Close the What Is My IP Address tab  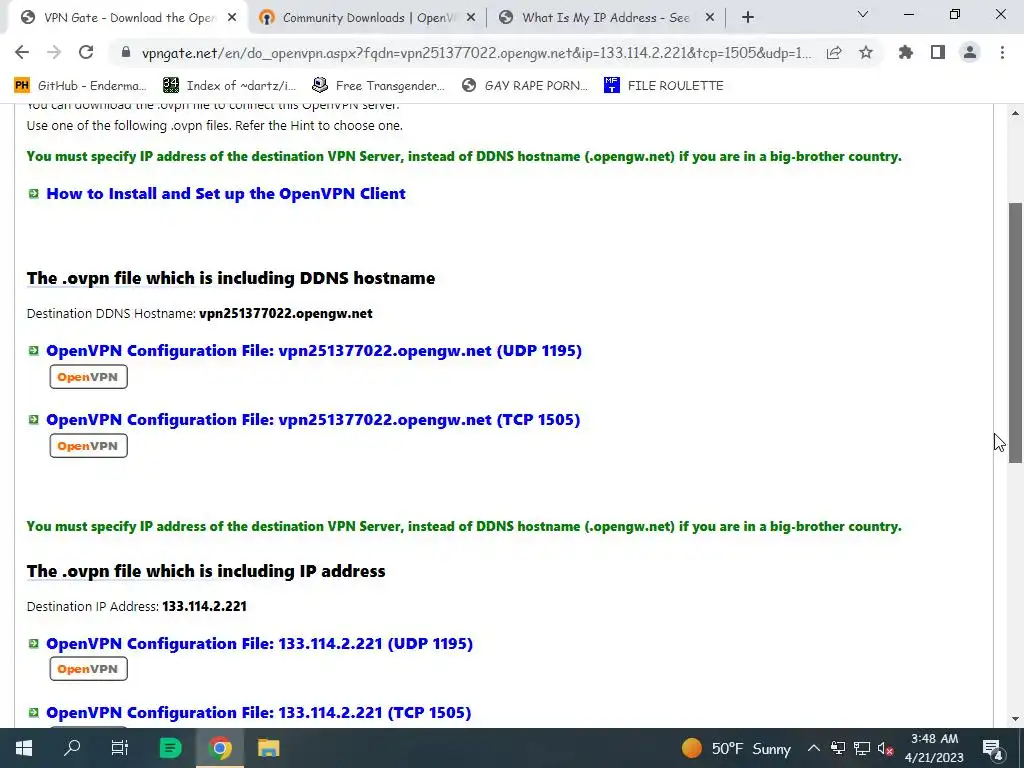(x=710, y=18)
